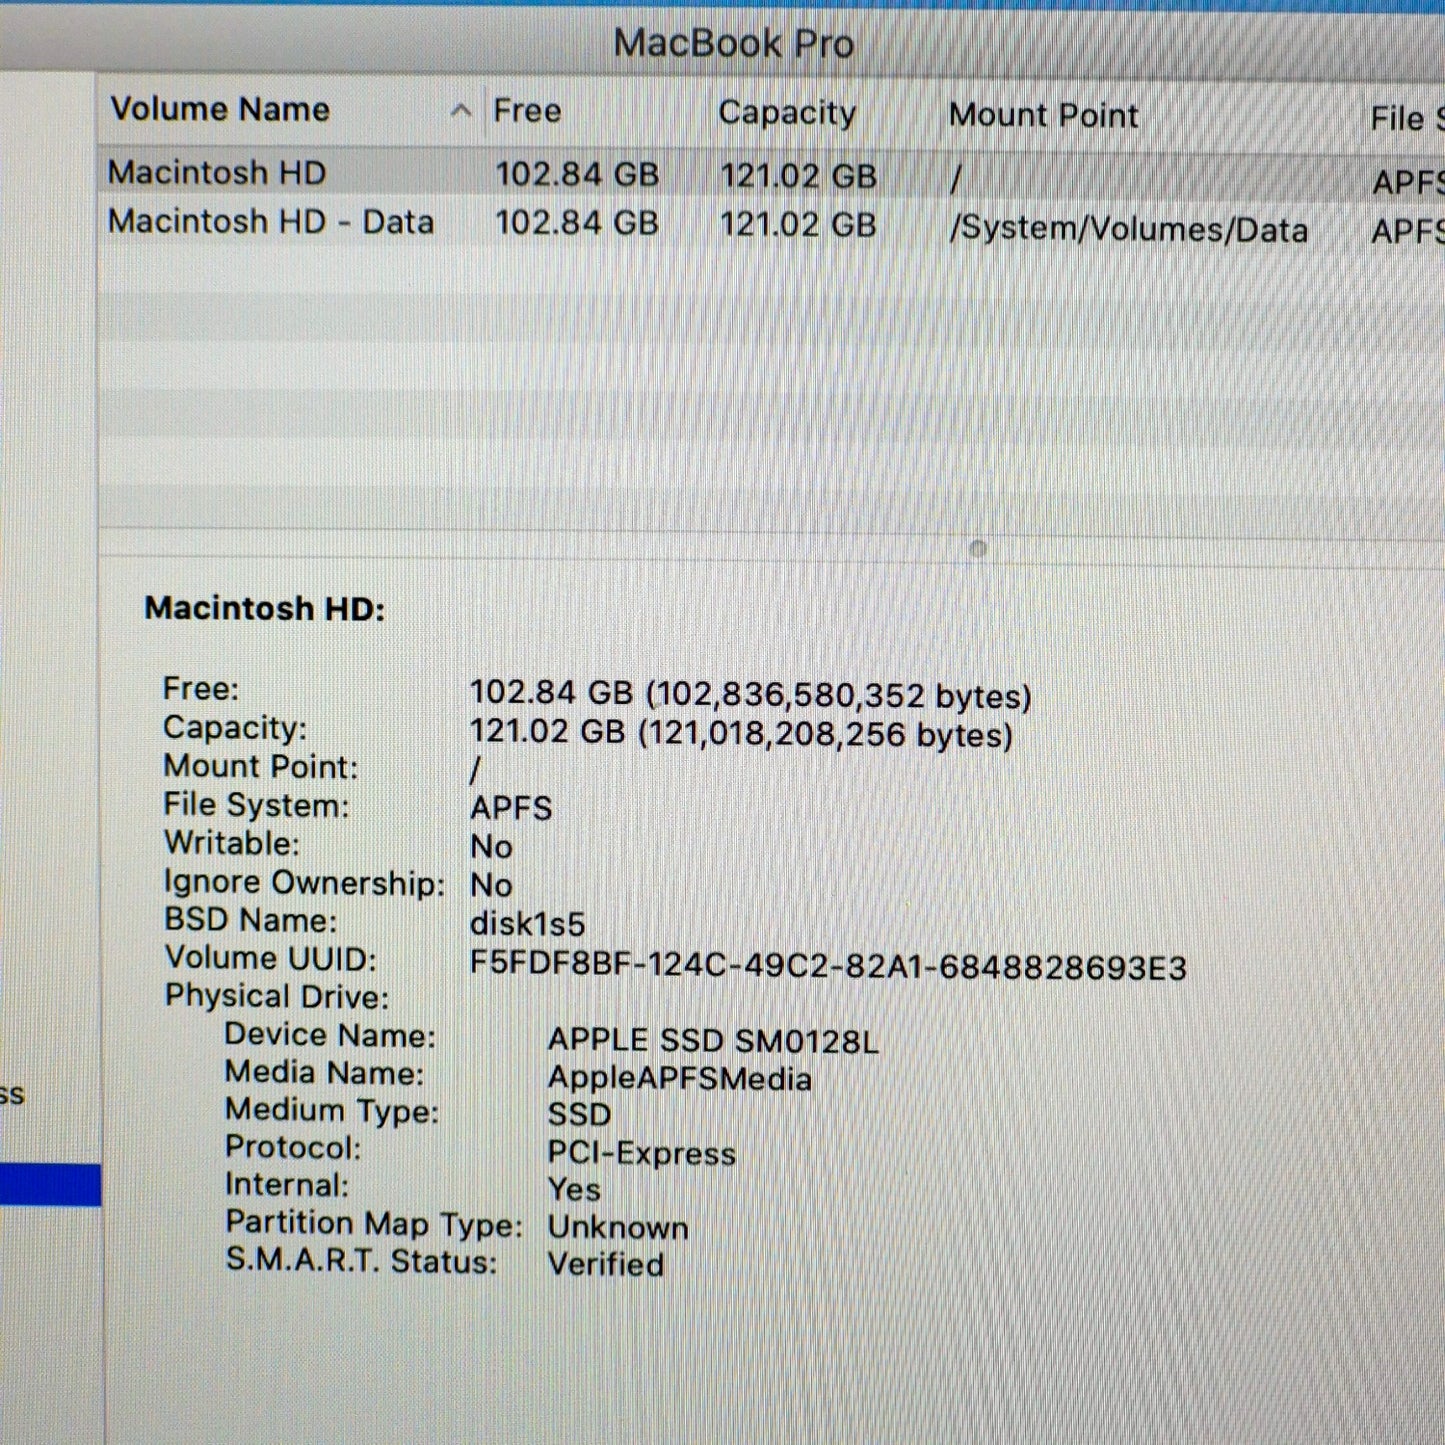Viewport: 1445px width, 1445px height.
Task: Sort volumes by the Capacity column header
Action: pos(786,114)
